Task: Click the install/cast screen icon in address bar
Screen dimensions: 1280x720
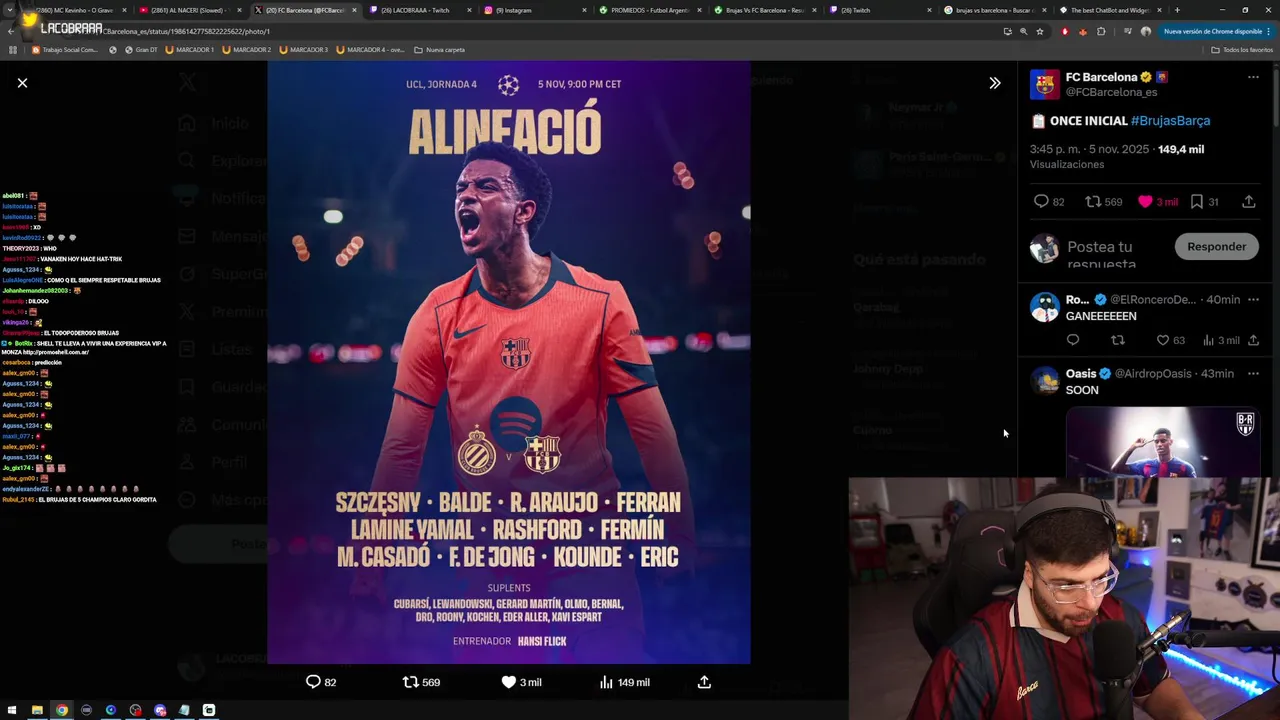Action: (1007, 31)
